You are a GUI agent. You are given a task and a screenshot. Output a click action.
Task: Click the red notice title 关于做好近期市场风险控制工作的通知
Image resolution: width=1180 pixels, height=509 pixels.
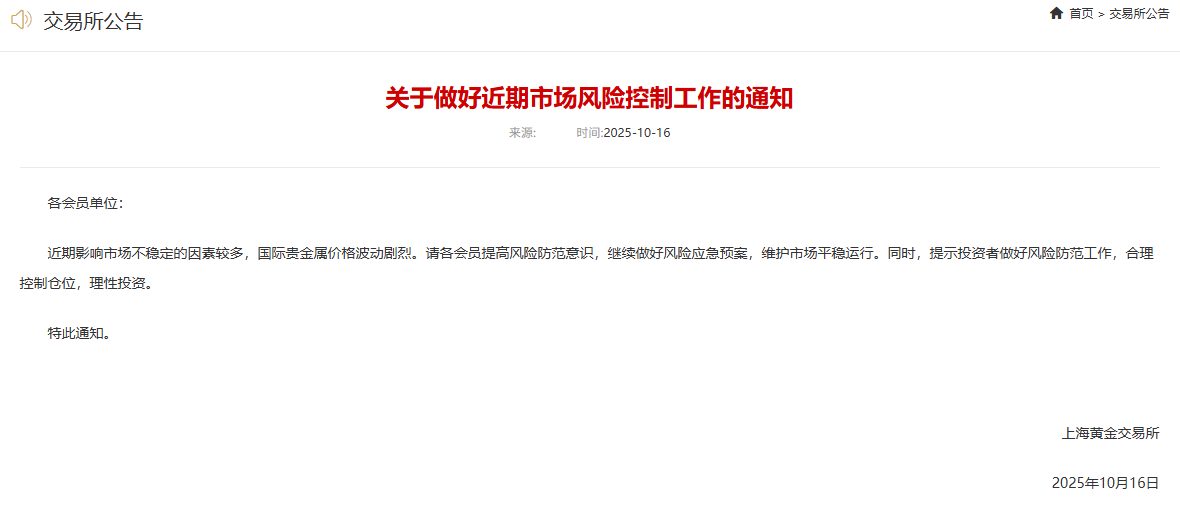coord(589,99)
